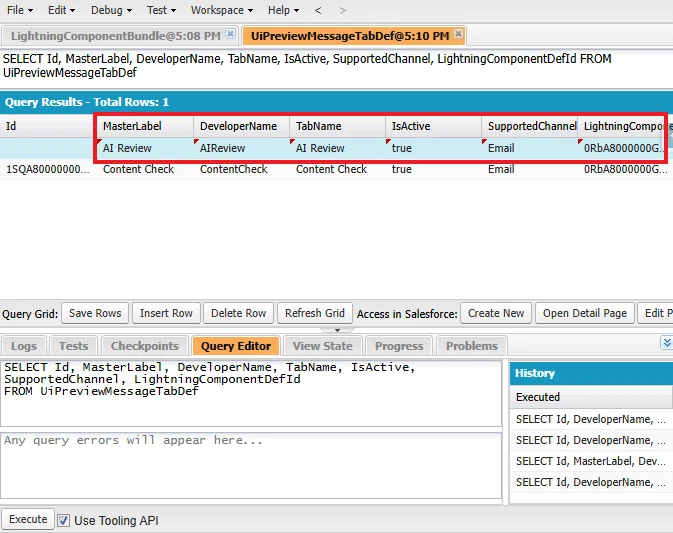673x533 pixels.
Task: Open the Debug menu
Action: point(111,10)
